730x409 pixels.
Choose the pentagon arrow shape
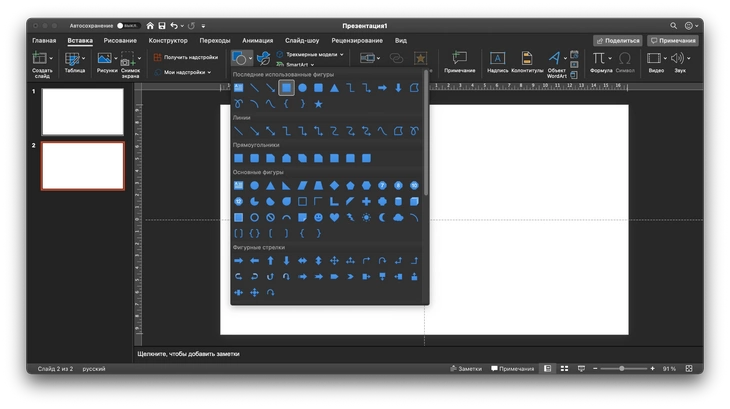(334, 276)
